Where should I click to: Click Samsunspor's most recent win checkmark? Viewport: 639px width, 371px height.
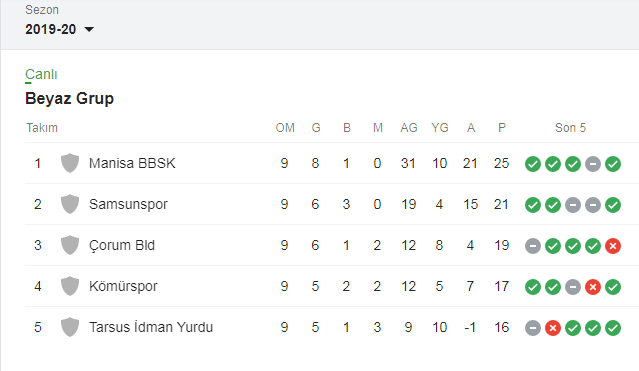[613, 205]
